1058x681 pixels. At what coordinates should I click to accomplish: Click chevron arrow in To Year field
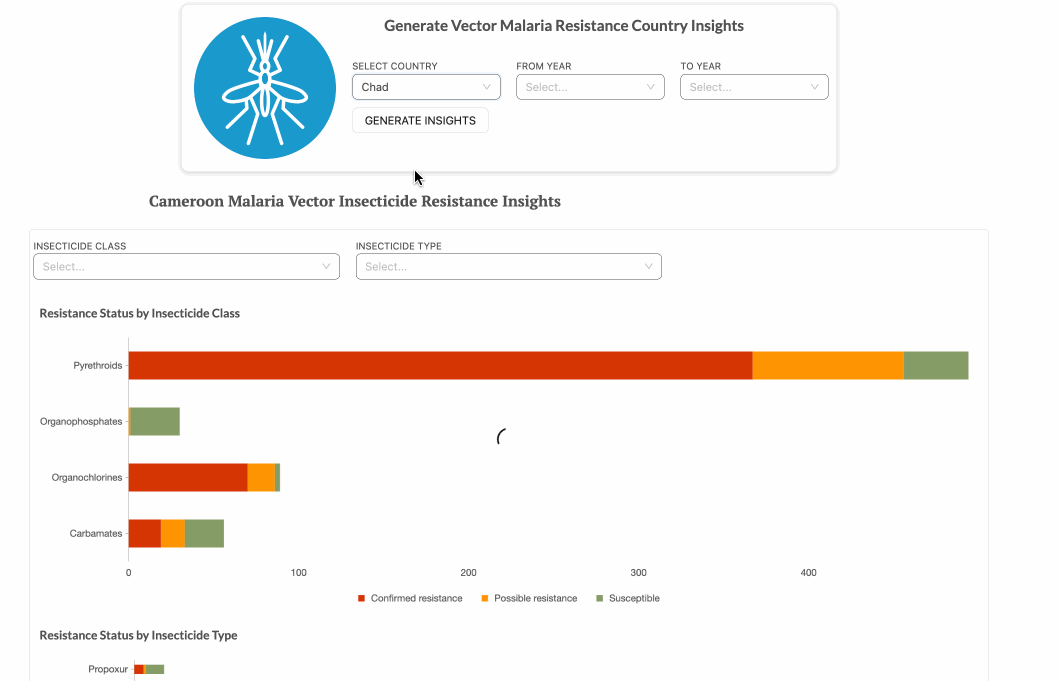pos(814,87)
